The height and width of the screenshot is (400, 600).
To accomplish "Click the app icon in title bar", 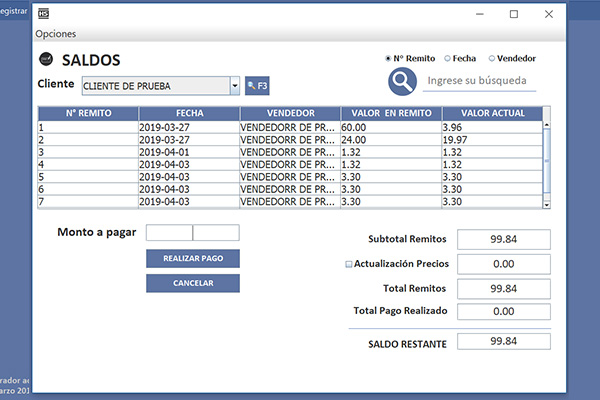I will click(x=43, y=14).
